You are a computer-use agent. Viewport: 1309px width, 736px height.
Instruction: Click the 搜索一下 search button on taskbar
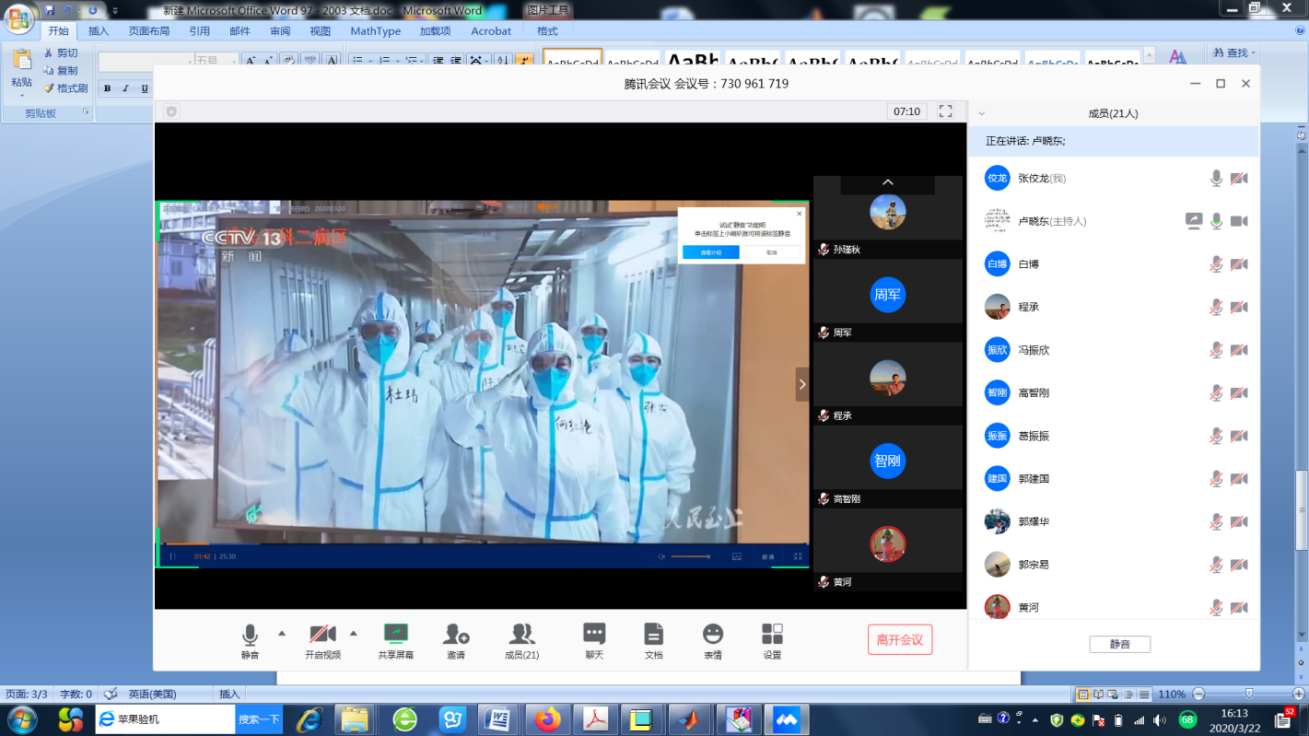coord(259,719)
